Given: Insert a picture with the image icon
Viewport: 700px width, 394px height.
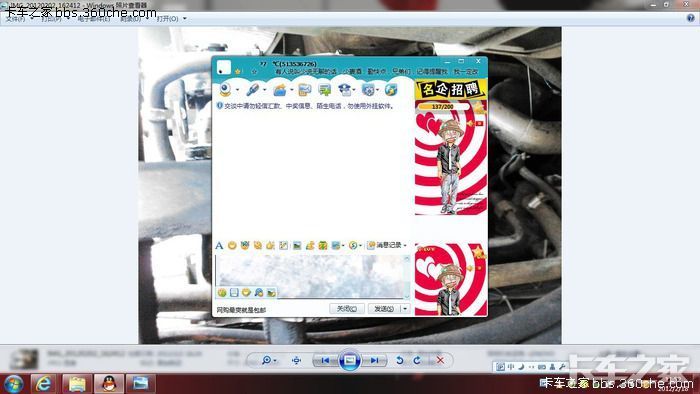Looking at the screenshot, I should pyautogui.click(x=296, y=245).
